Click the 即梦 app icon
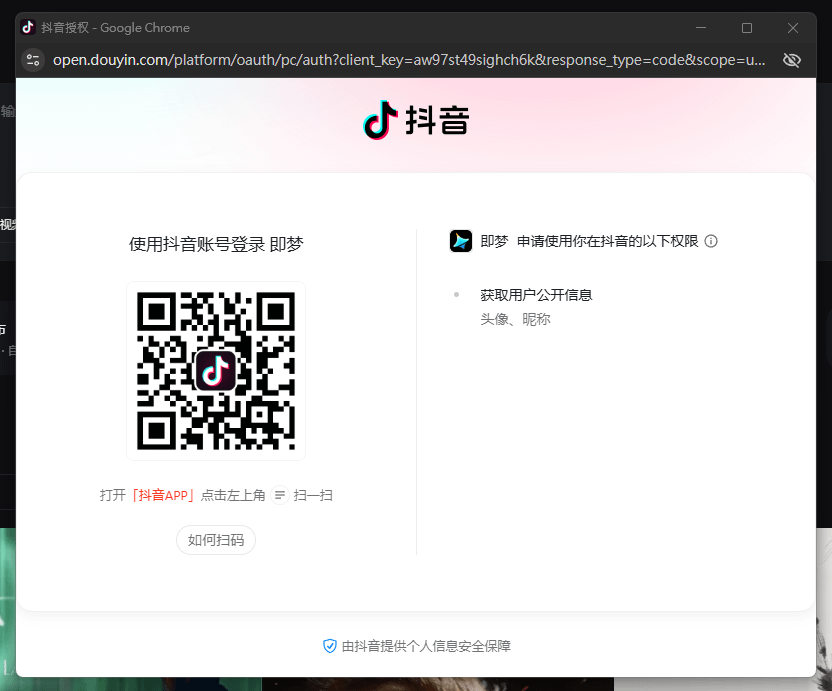 (x=461, y=241)
